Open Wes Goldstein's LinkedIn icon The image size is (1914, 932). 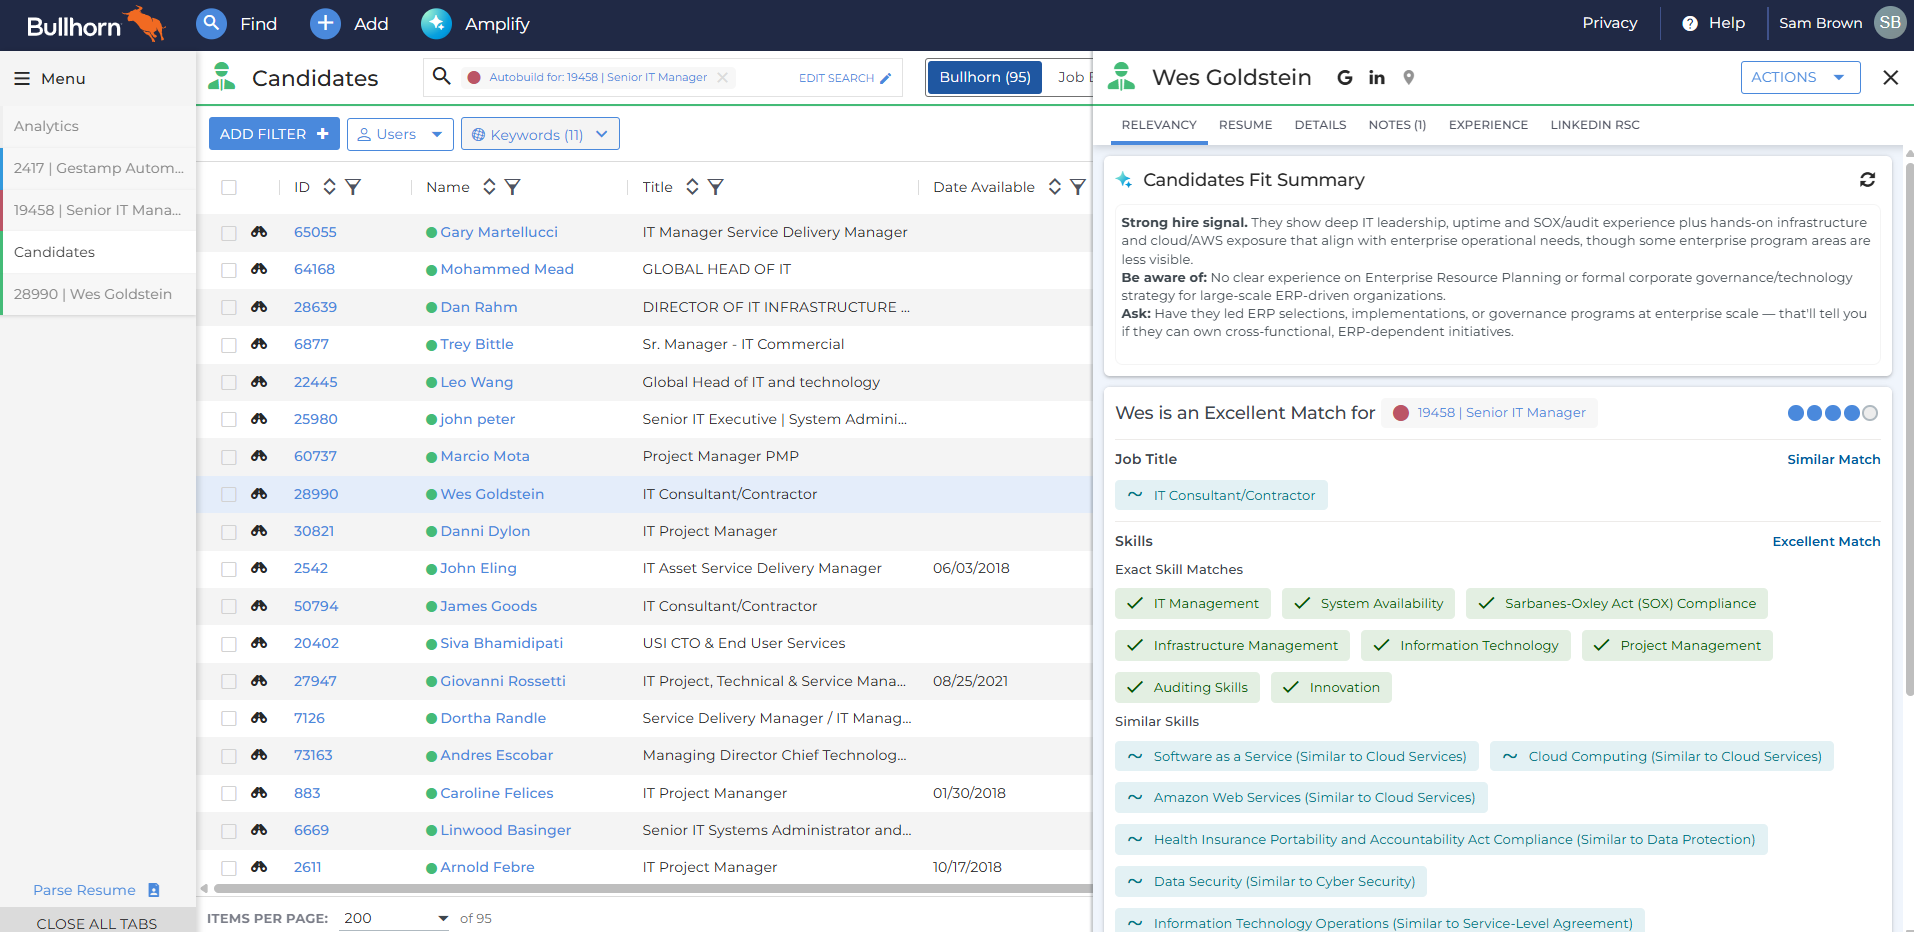coord(1377,77)
